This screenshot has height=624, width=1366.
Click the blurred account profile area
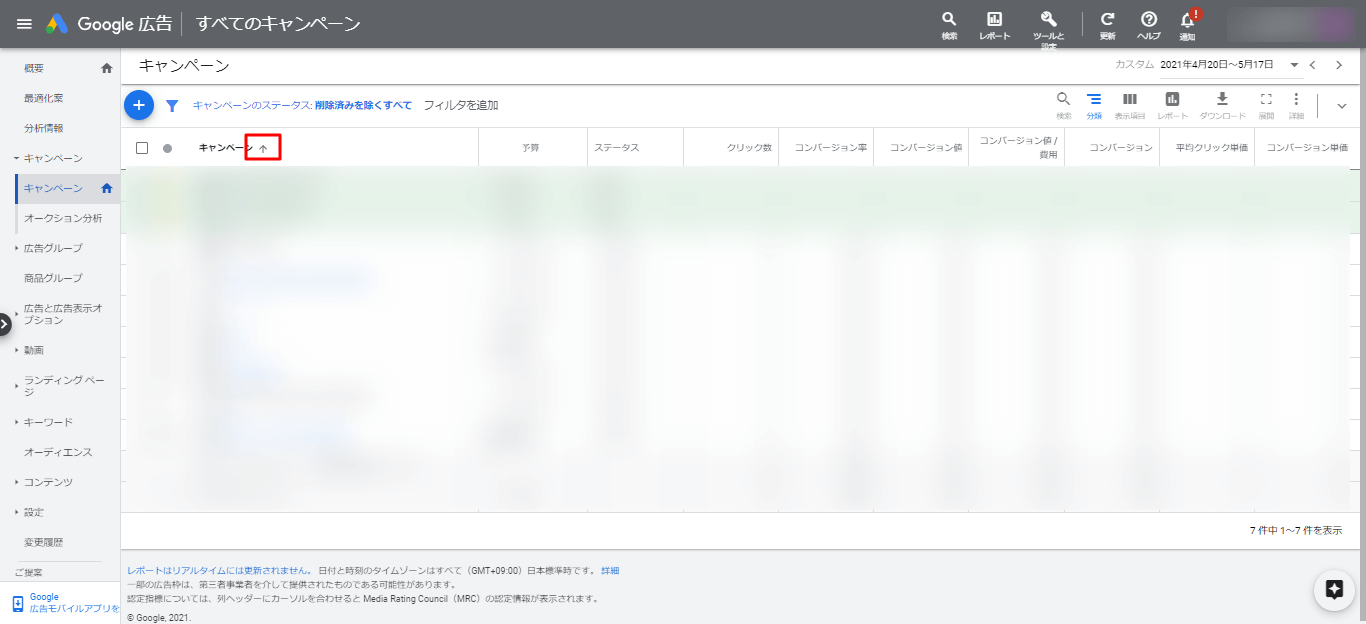coord(1290,24)
